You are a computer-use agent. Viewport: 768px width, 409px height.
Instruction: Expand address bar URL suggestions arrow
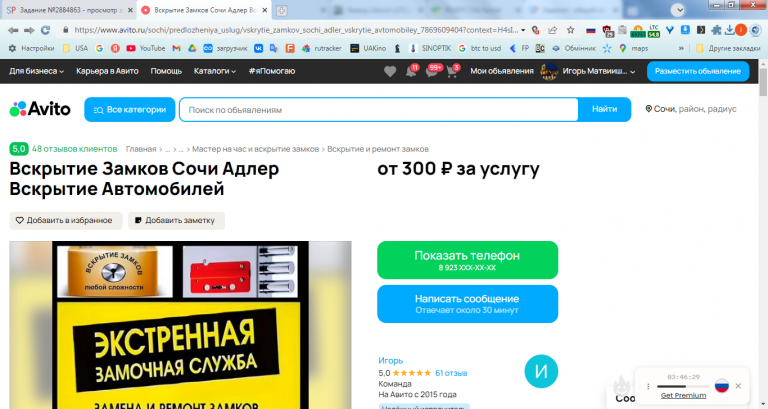pyautogui.click(x=523, y=30)
